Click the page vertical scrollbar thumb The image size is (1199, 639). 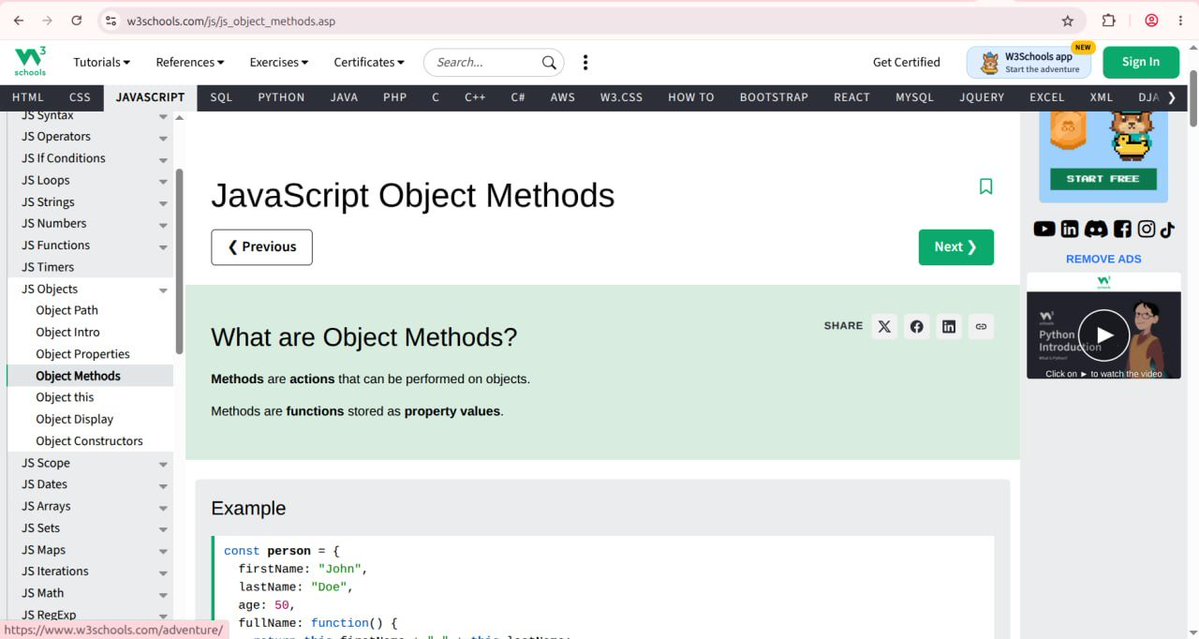click(x=1194, y=99)
